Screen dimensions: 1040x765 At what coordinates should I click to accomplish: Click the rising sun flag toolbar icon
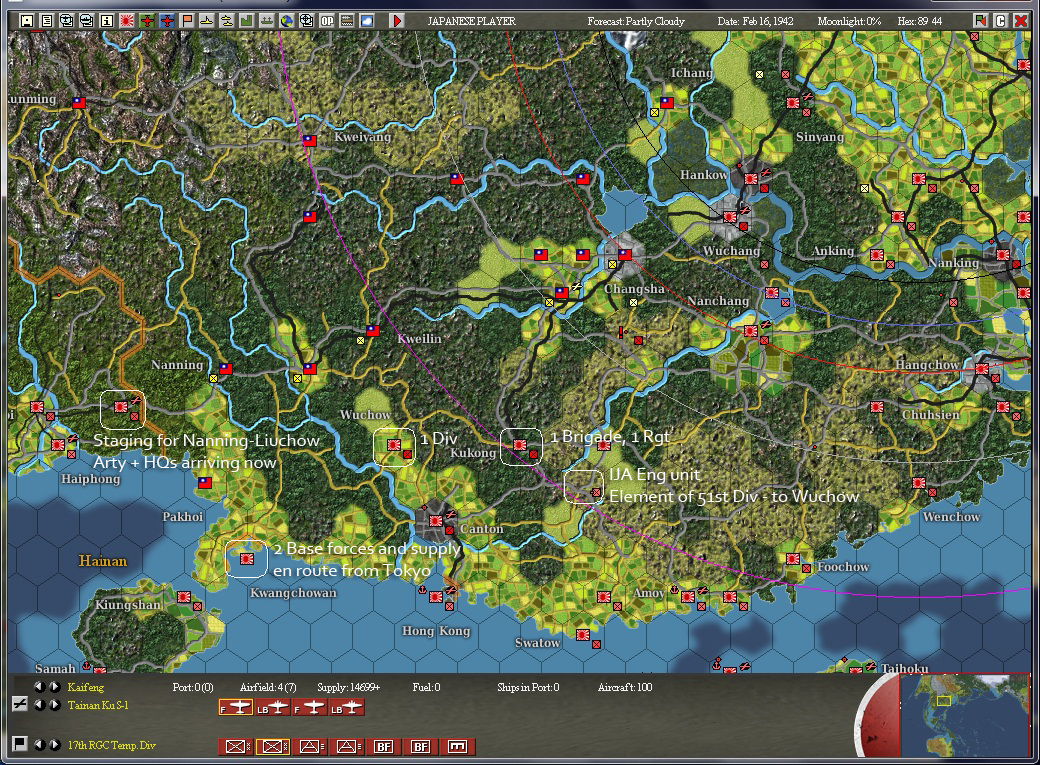point(127,21)
